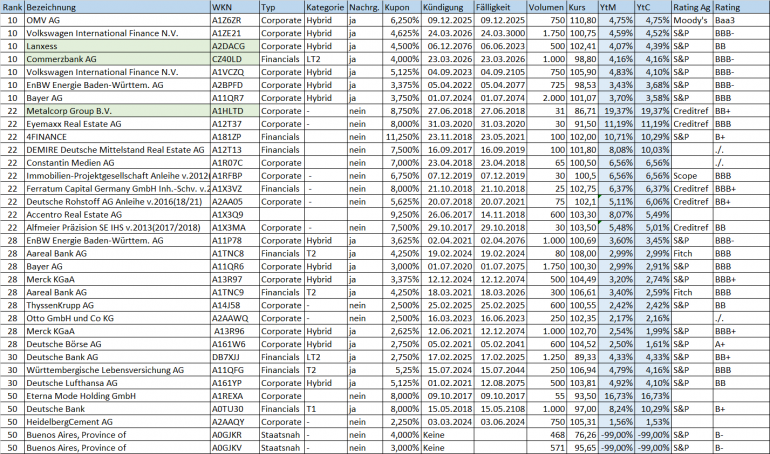Screen dimensions: 770x454
Task: Select the Kurs value 76,26
Action: pyautogui.click(x=582, y=435)
